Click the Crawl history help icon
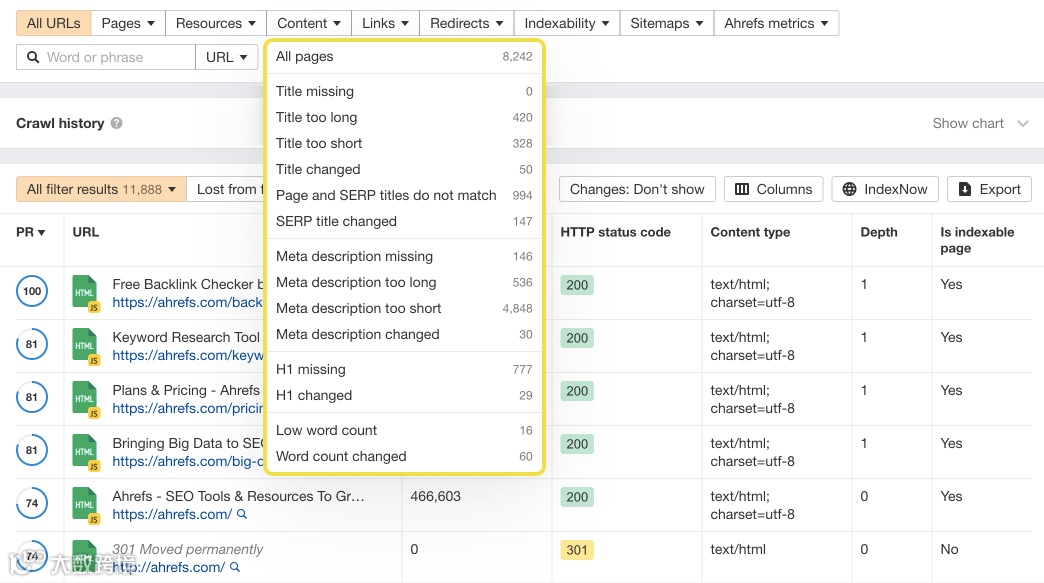This screenshot has width=1044, height=583. (117, 124)
